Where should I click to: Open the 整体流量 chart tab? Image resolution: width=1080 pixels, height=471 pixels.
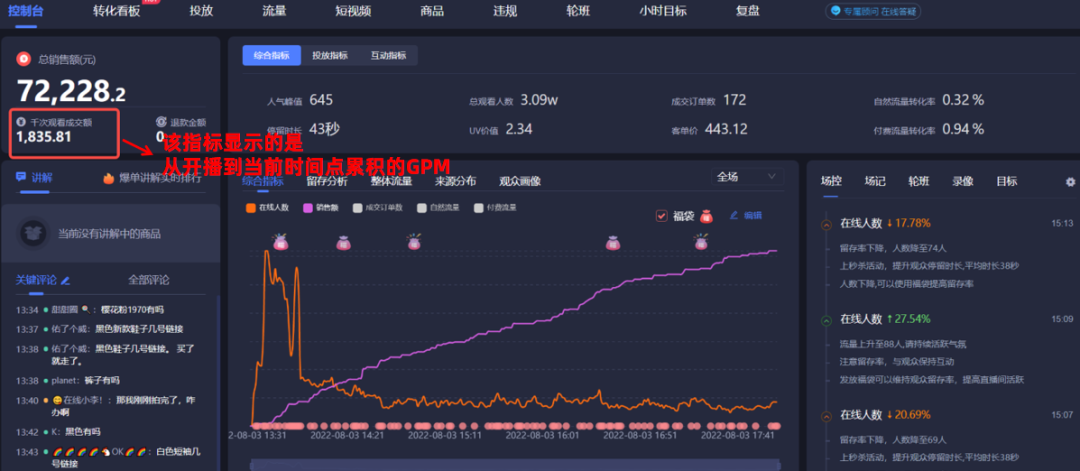pos(391,181)
